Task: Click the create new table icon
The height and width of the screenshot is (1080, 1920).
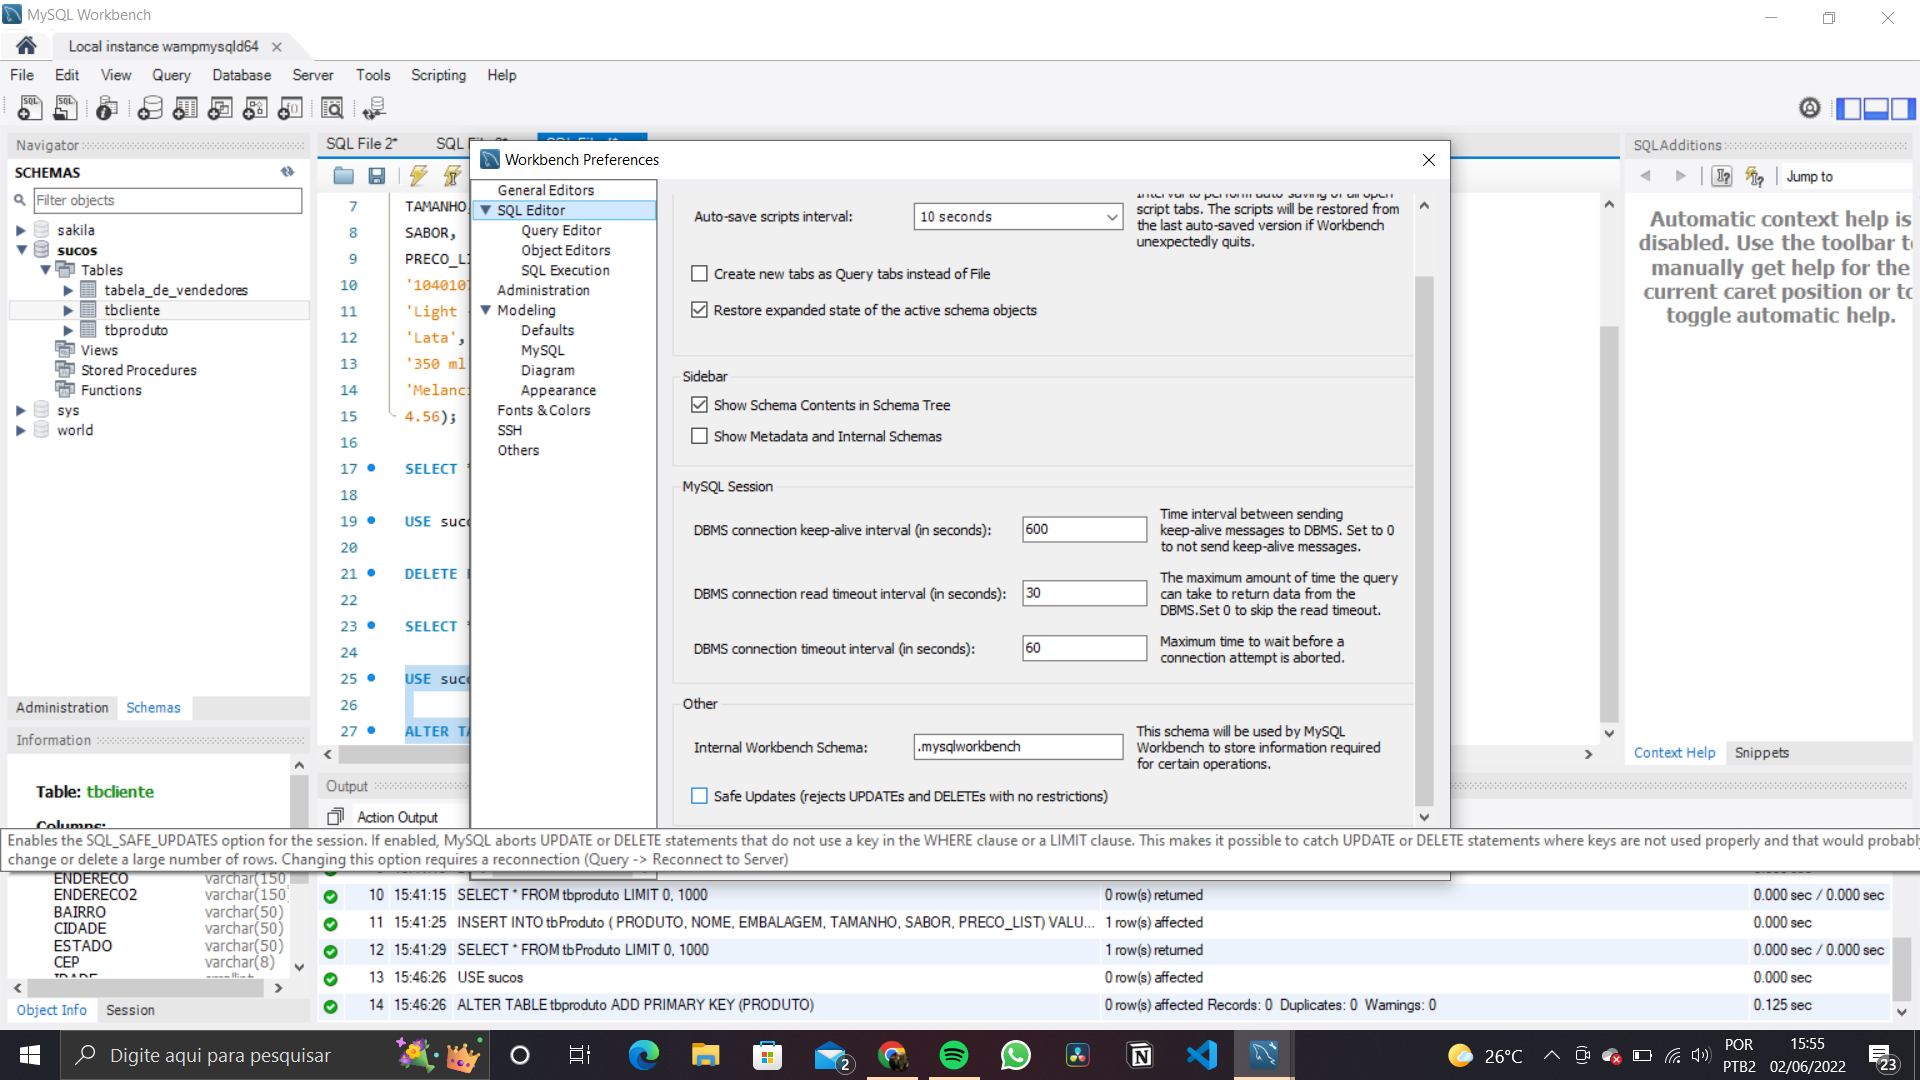Action: (x=185, y=108)
